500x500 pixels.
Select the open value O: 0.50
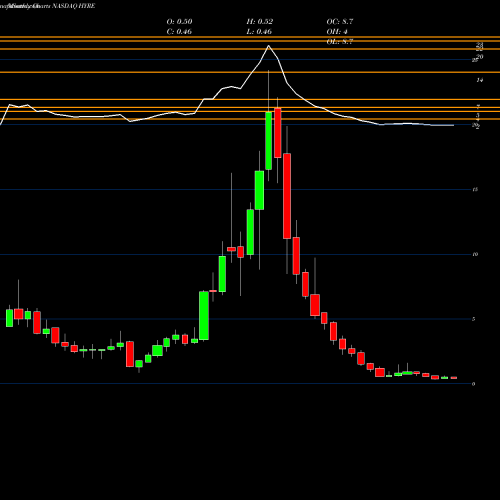click(179, 22)
